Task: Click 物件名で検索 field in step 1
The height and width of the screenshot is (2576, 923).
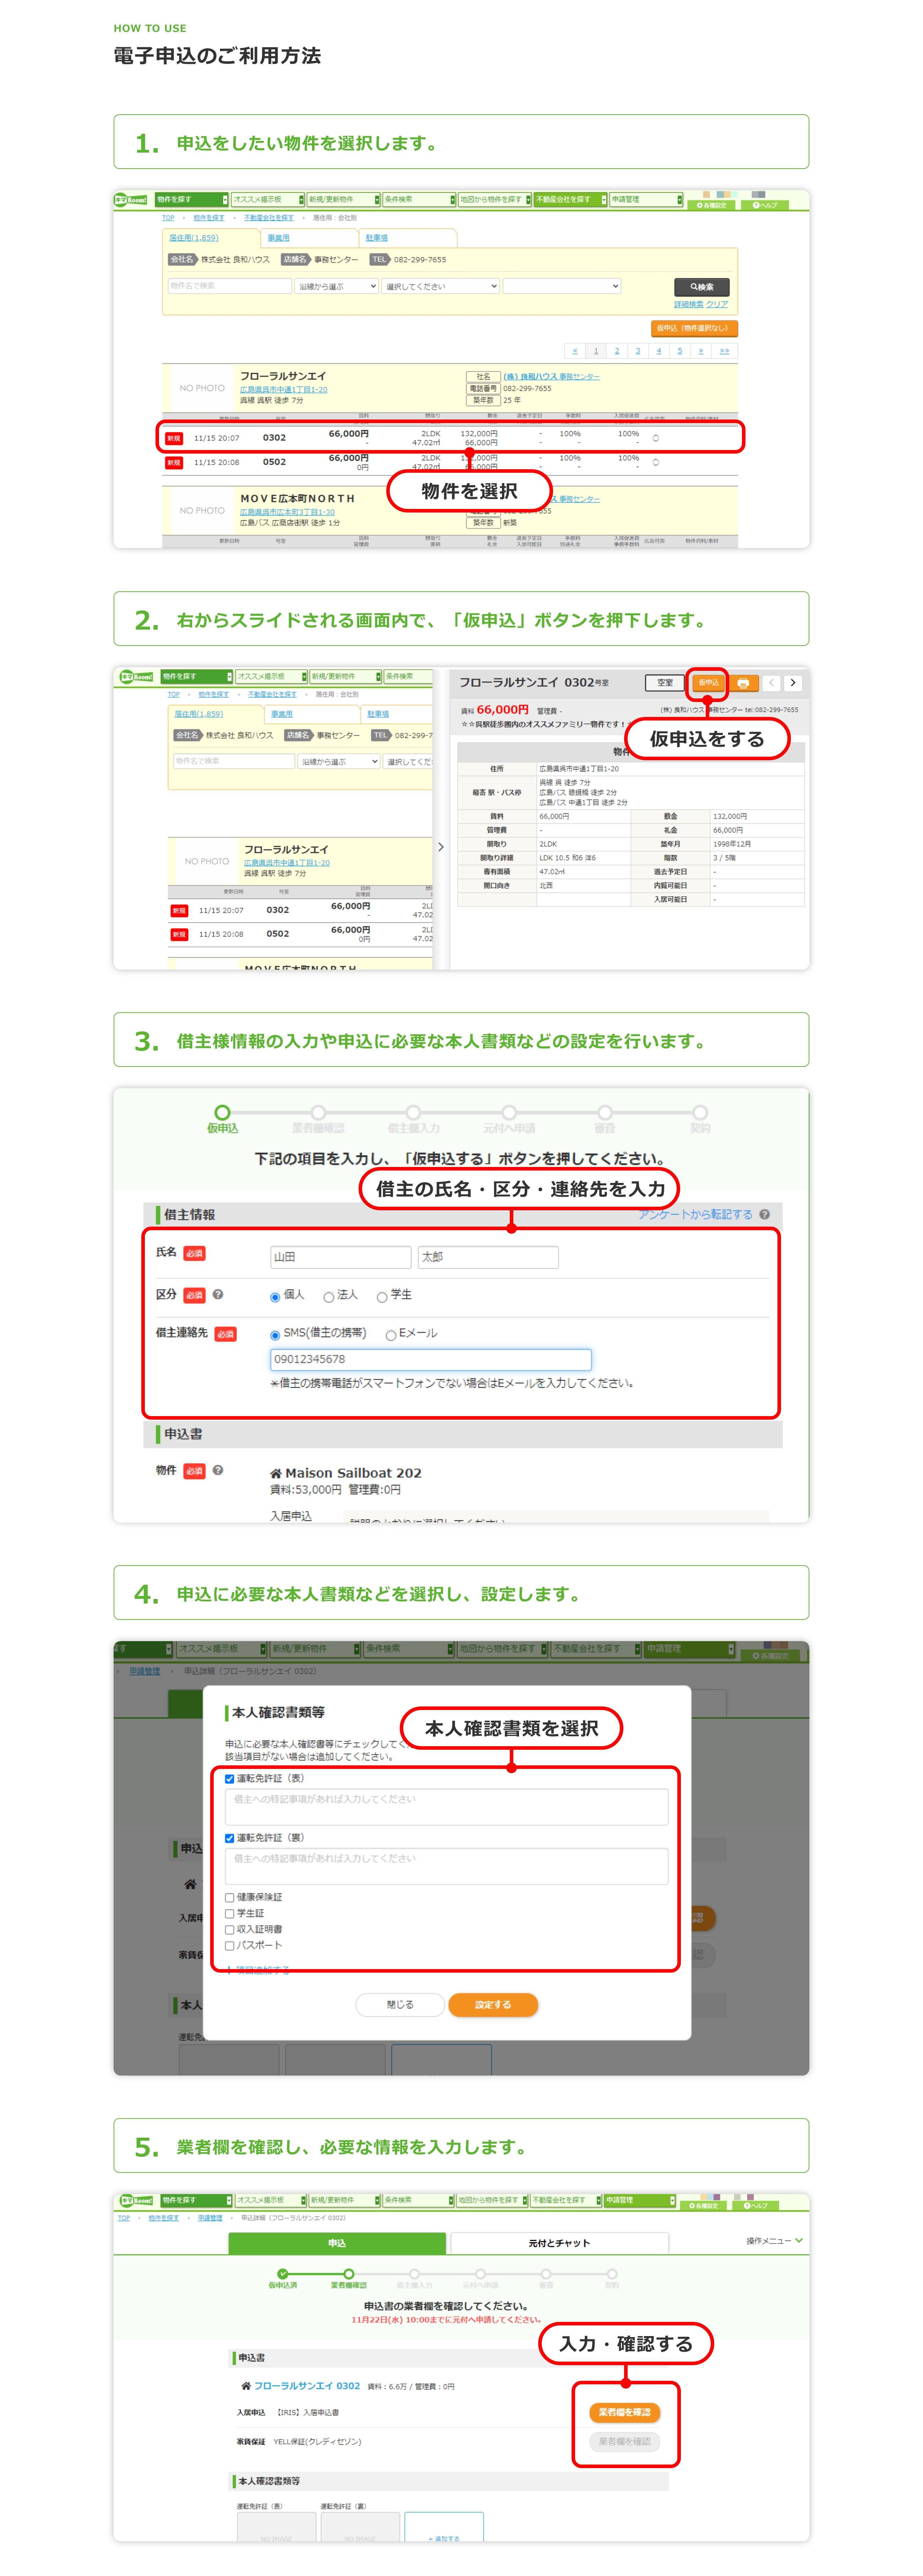Action: pyautogui.click(x=230, y=286)
